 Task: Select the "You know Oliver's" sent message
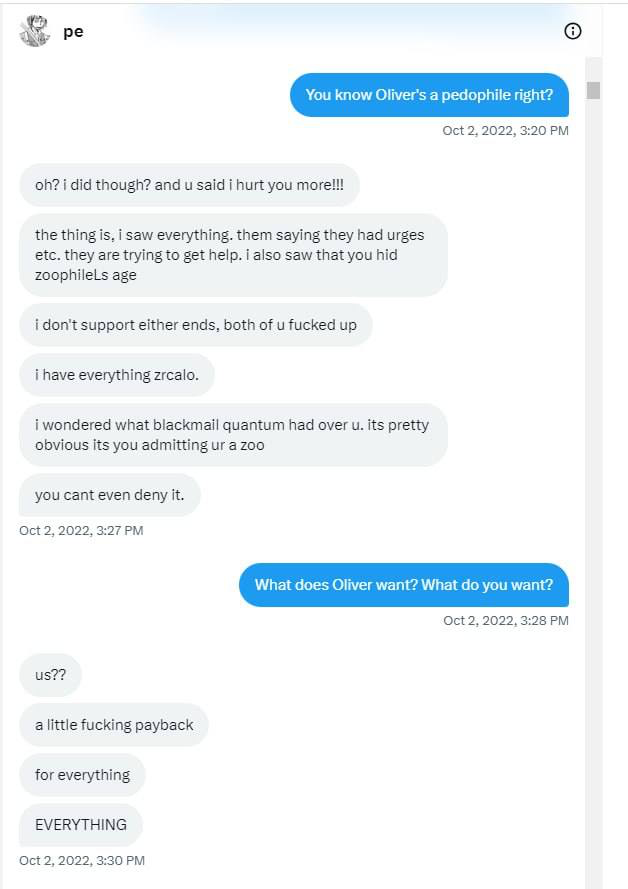click(429, 95)
